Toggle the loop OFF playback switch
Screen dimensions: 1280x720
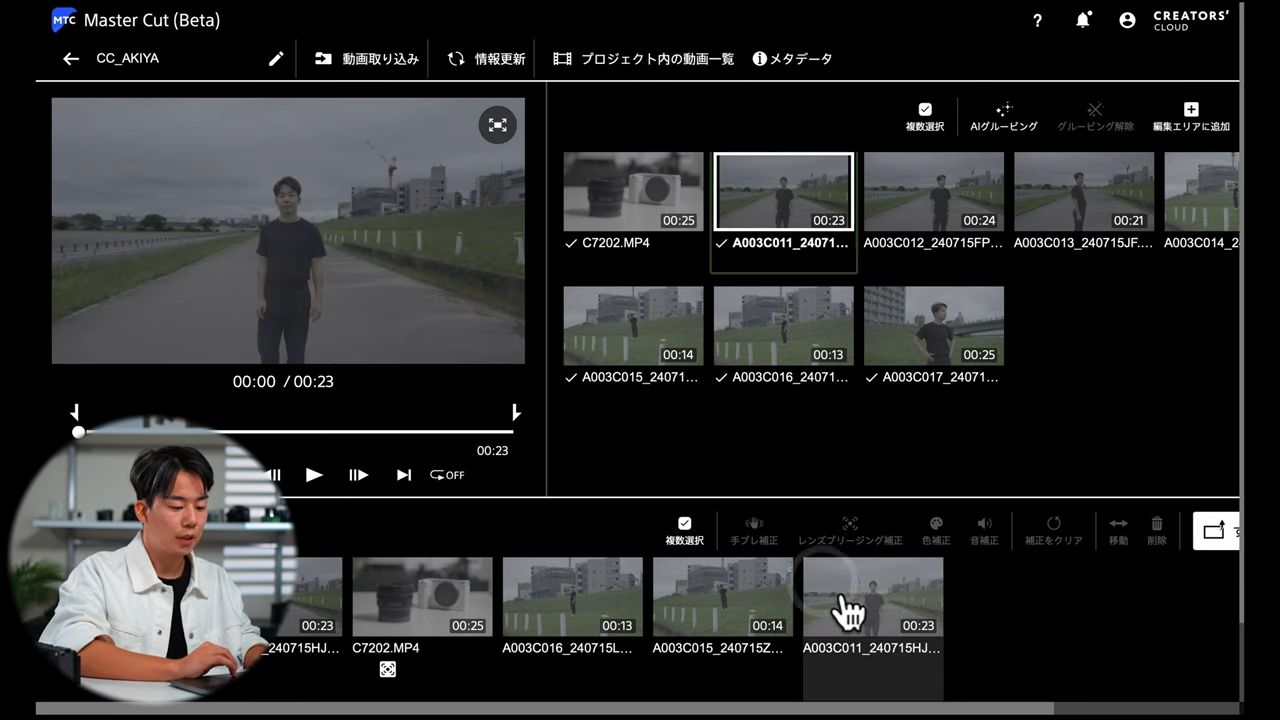pyautogui.click(x=447, y=475)
